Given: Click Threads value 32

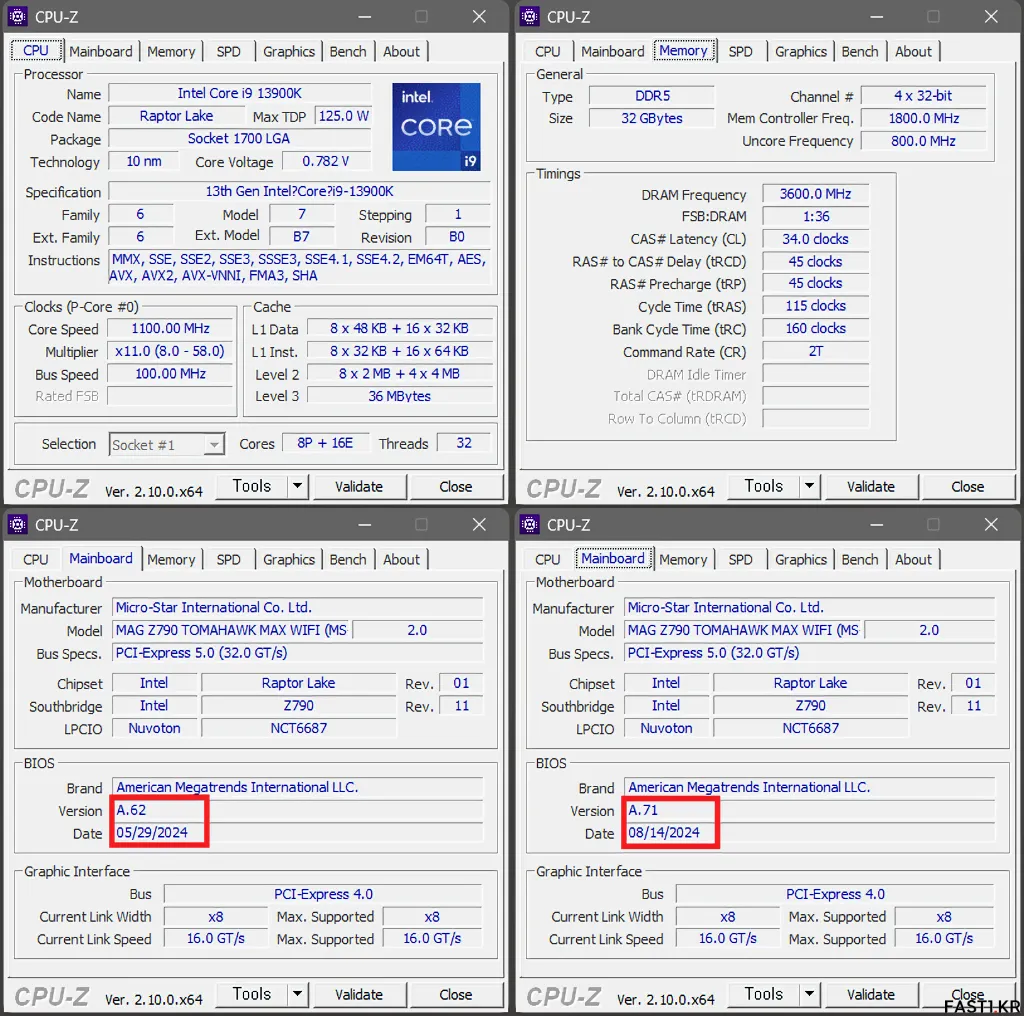Looking at the screenshot, I should pyautogui.click(x=464, y=443).
